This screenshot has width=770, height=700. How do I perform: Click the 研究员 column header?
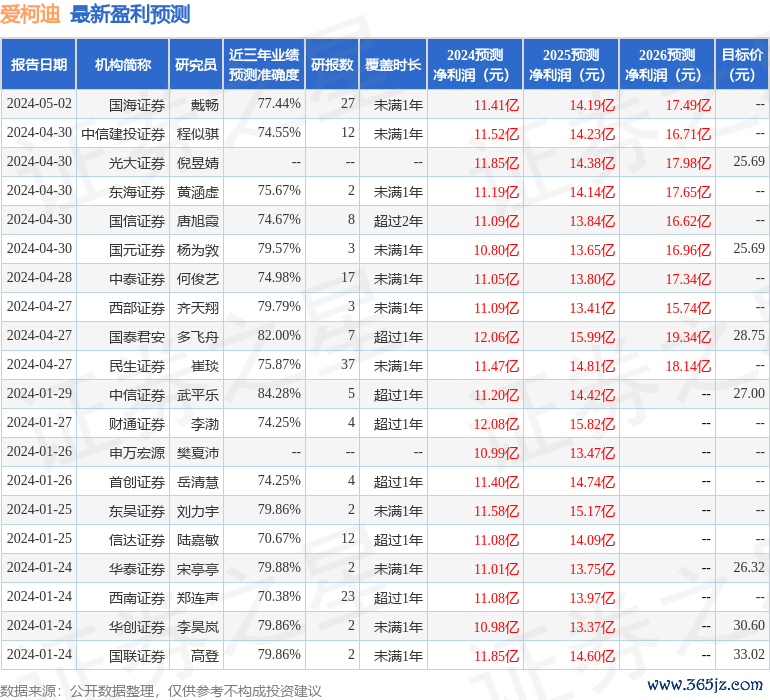[x=195, y=65]
